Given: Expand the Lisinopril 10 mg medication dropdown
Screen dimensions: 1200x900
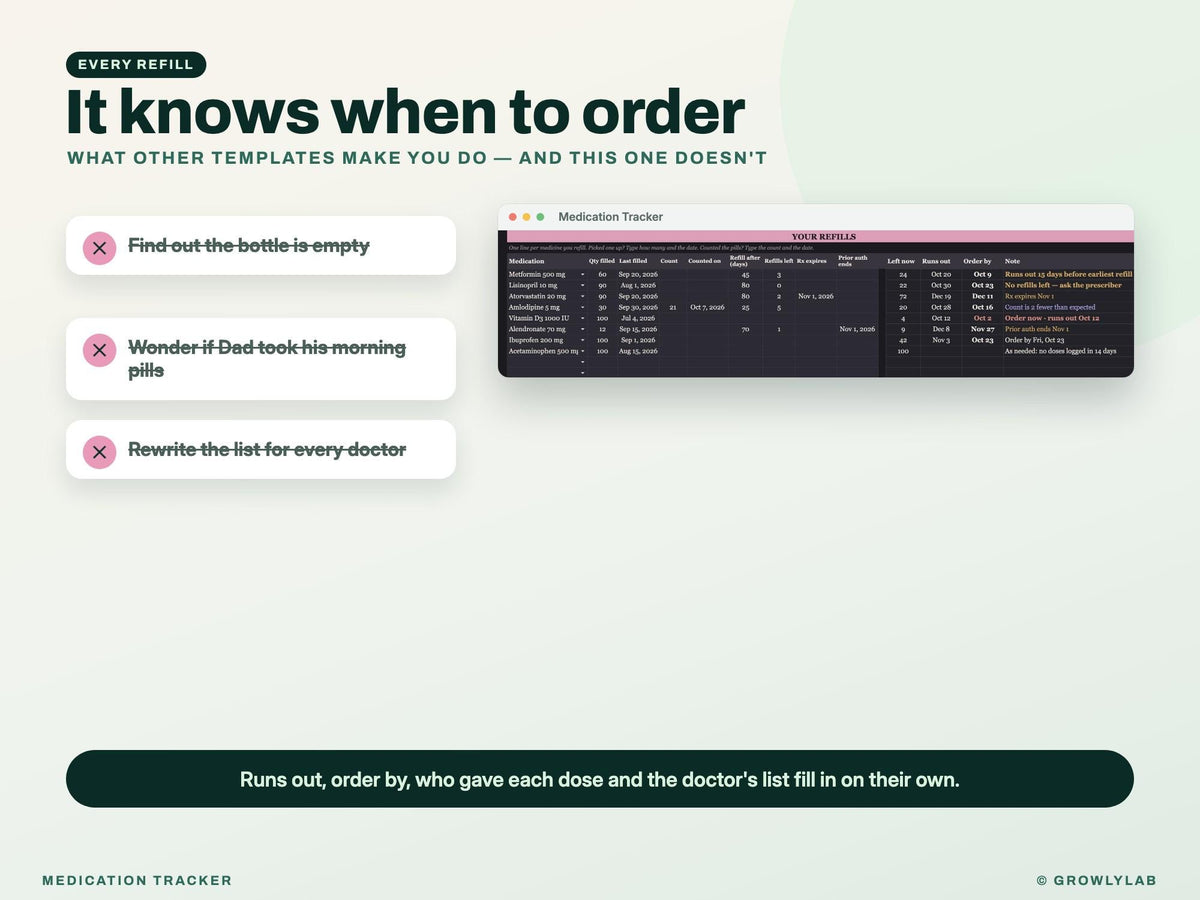Looking at the screenshot, I should [x=583, y=285].
